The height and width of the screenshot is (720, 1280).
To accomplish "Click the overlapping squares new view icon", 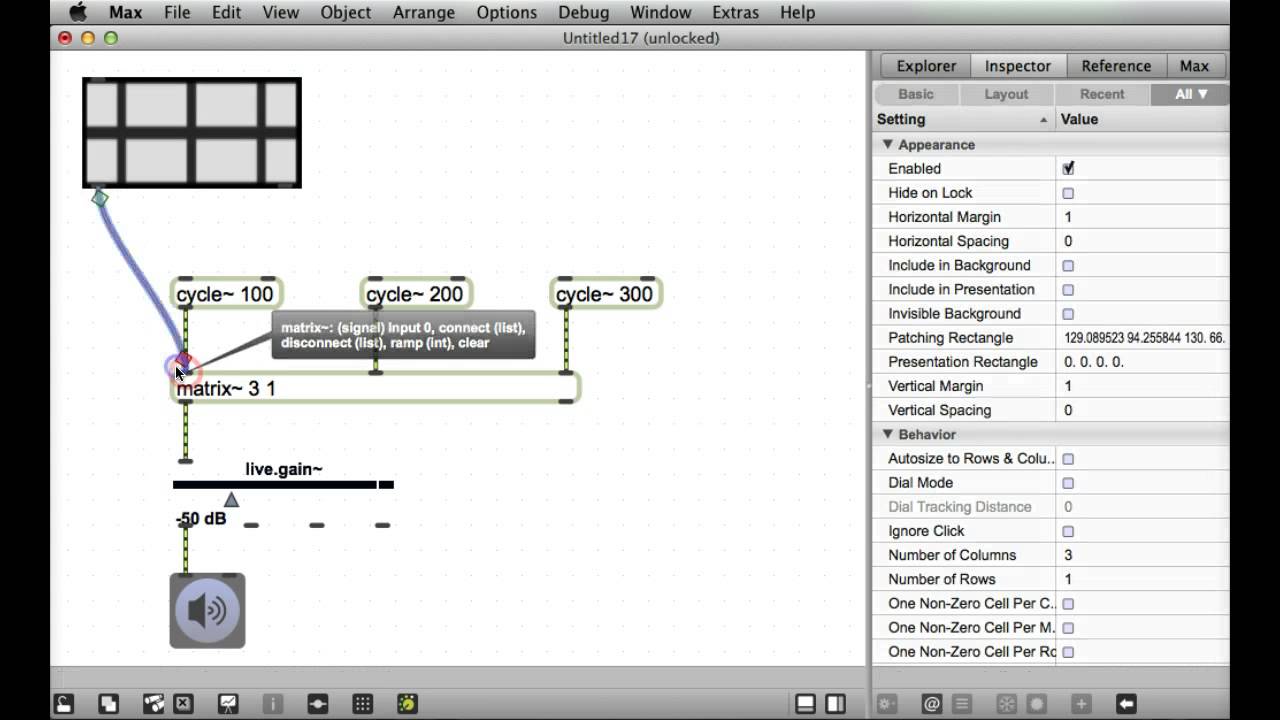I will tap(108, 704).
